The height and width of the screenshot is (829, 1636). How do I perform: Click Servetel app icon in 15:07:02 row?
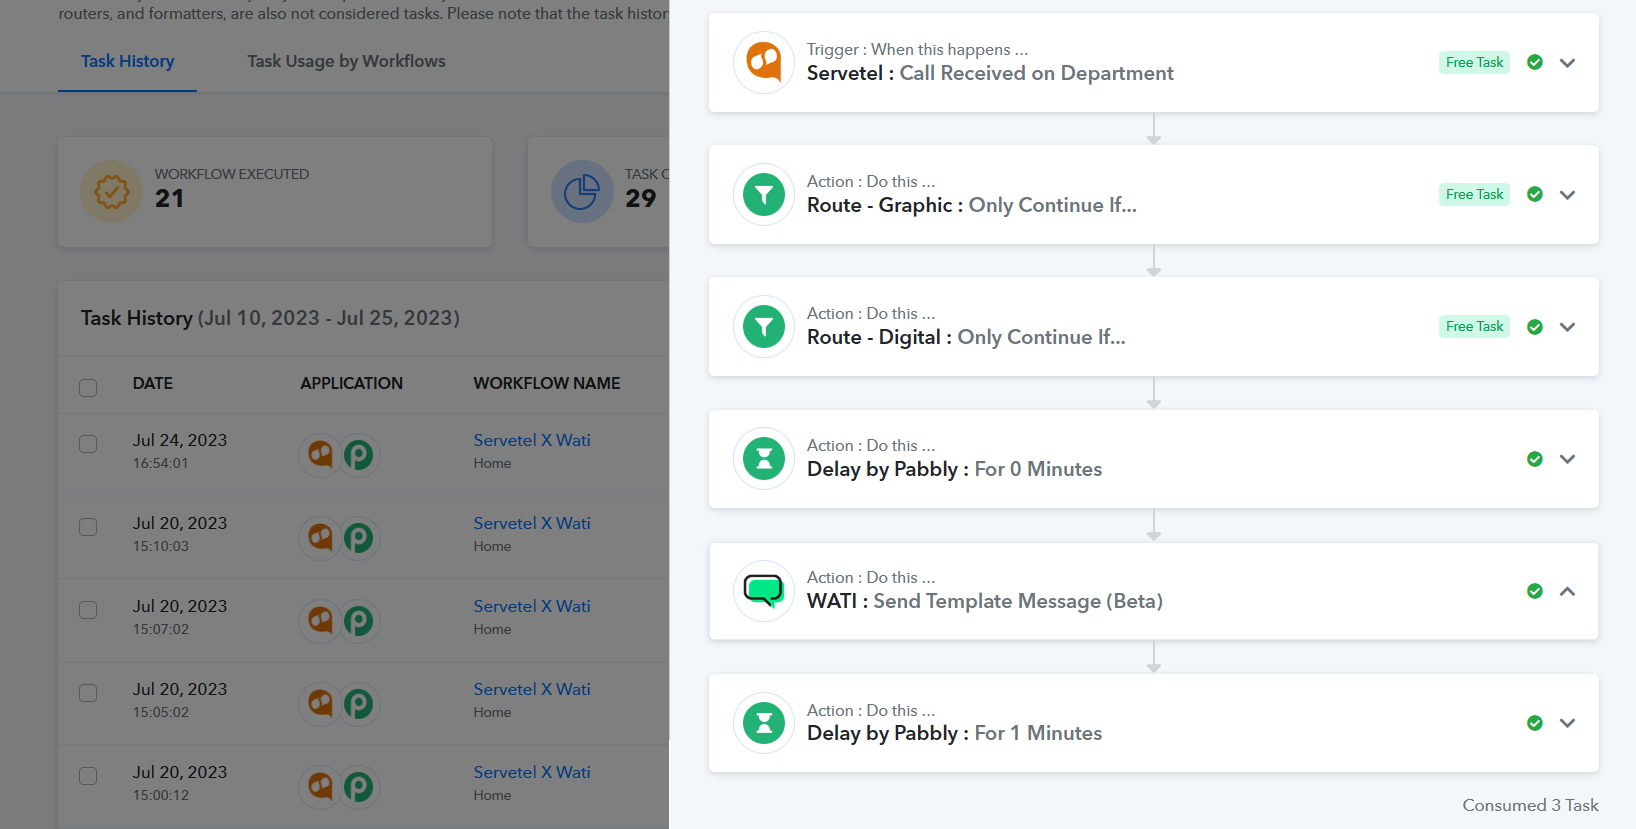(320, 621)
